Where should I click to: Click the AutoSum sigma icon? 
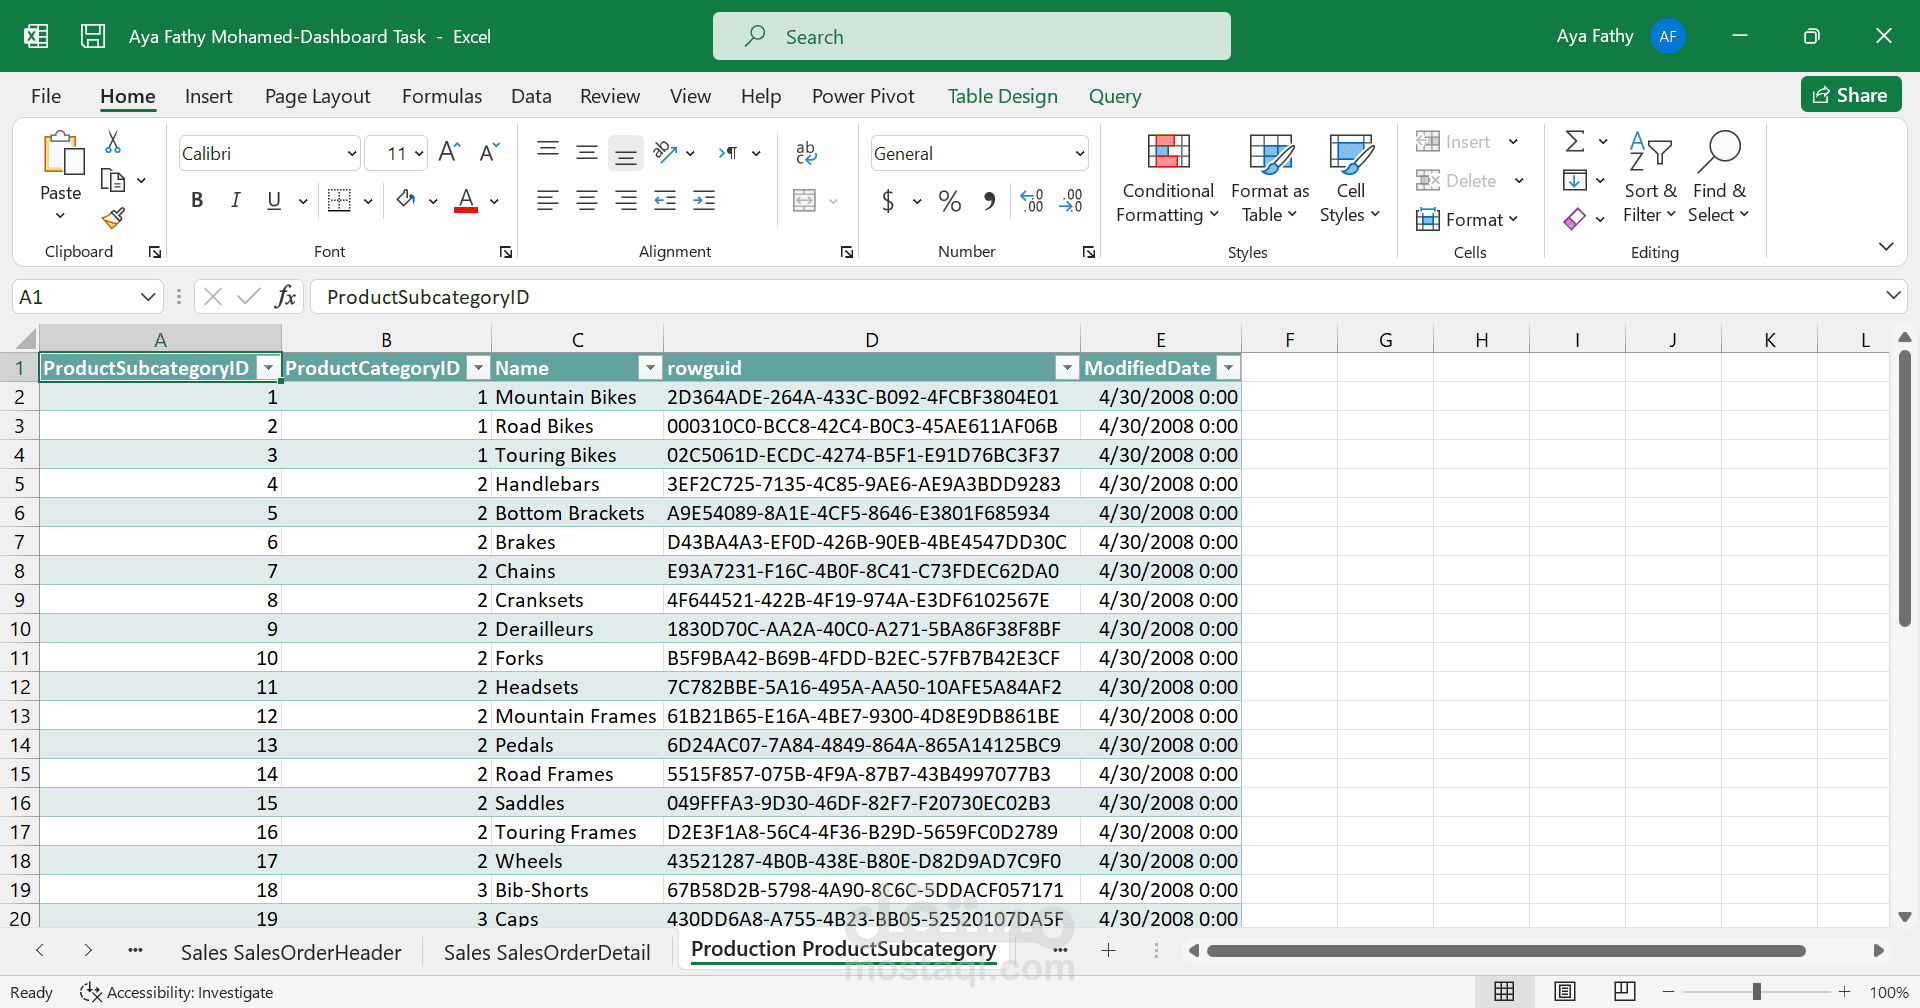tap(1575, 142)
